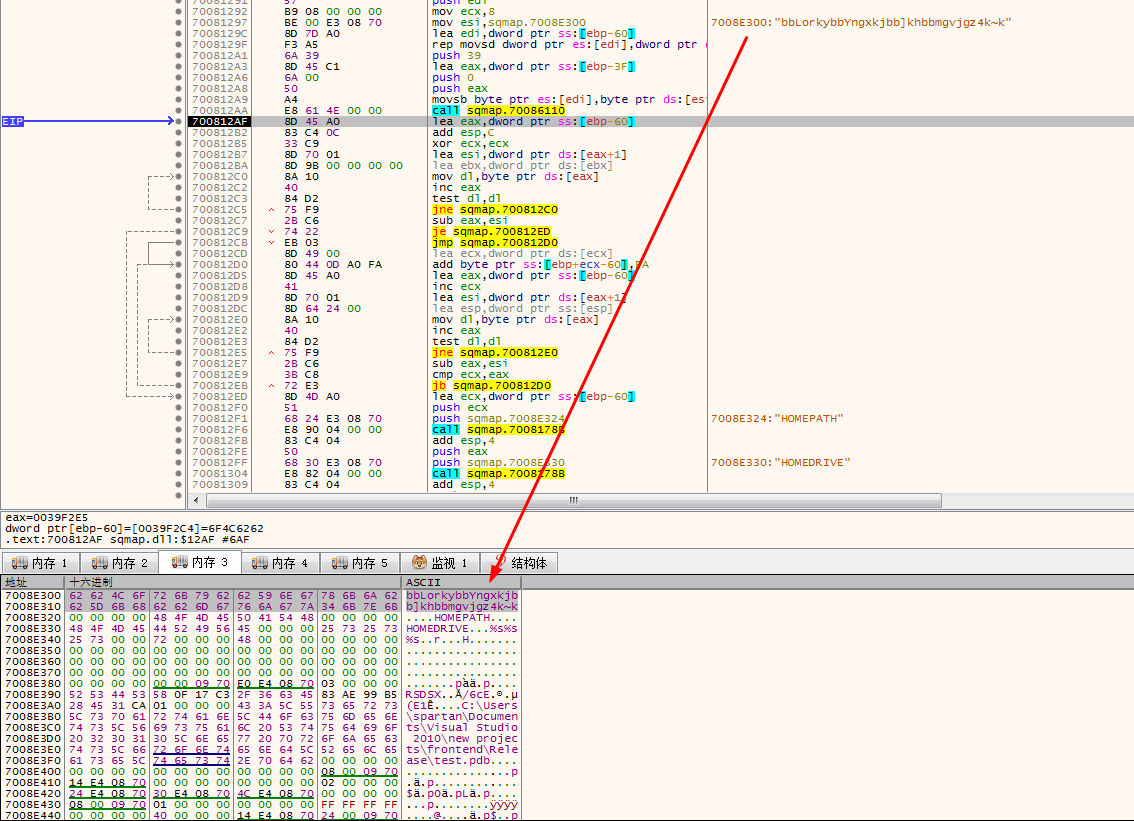Click the .text:700812AF sqmap.dll info line
Image resolution: width=1134 pixels, height=821 pixels.
(127, 540)
